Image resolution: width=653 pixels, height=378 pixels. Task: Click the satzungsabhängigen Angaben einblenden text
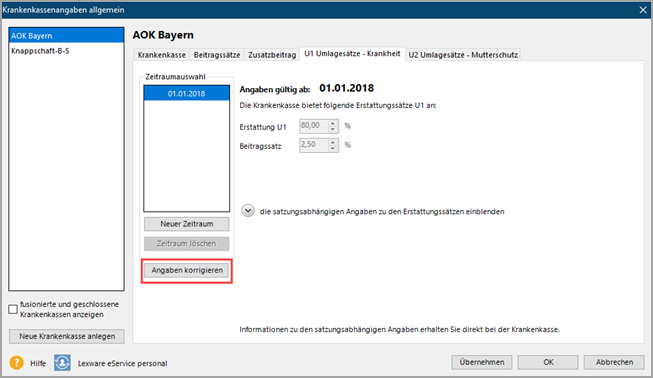click(382, 211)
